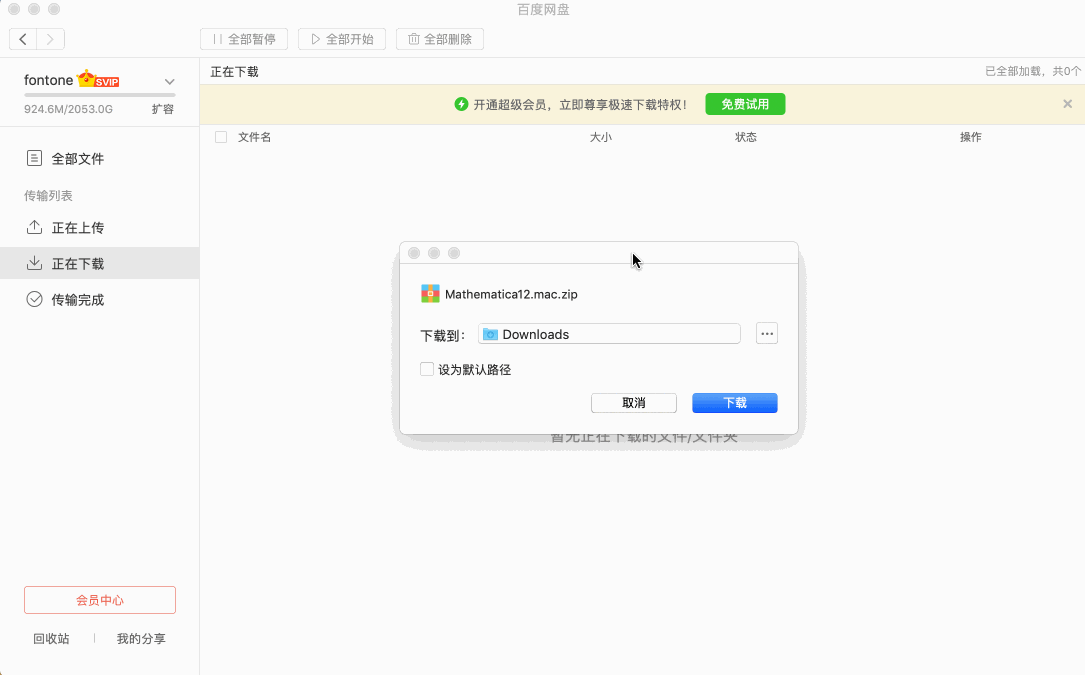Click the Downloads path field

609,334
